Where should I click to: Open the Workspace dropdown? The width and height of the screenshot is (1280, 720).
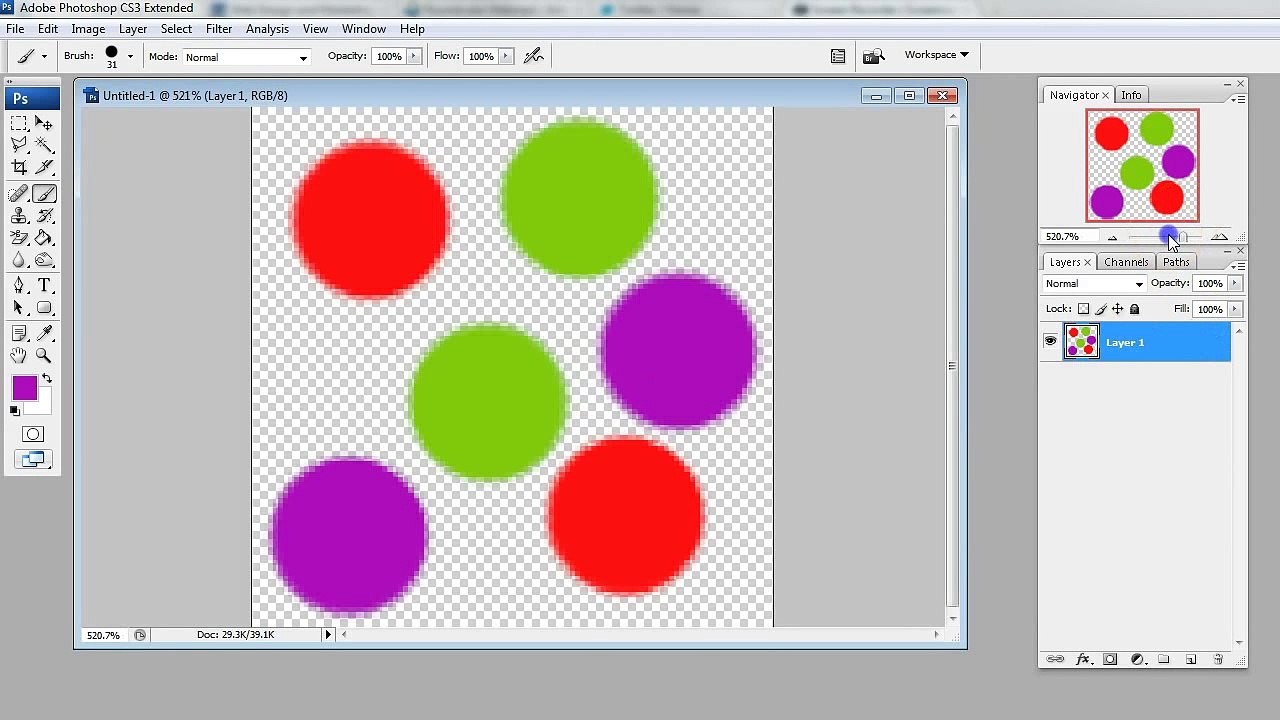[936, 54]
